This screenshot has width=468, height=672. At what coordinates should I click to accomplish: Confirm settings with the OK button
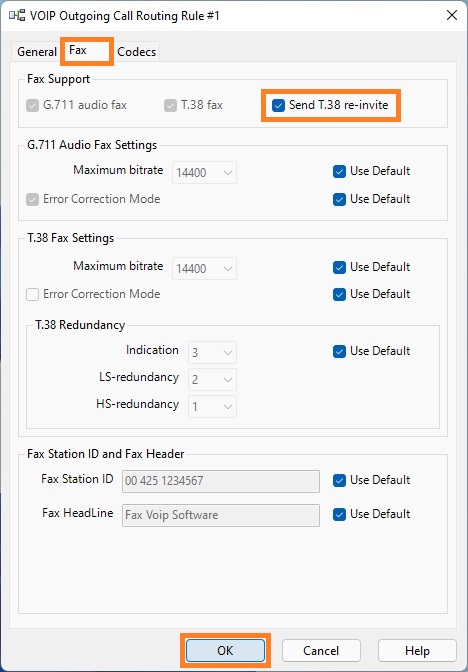(225, 651)
